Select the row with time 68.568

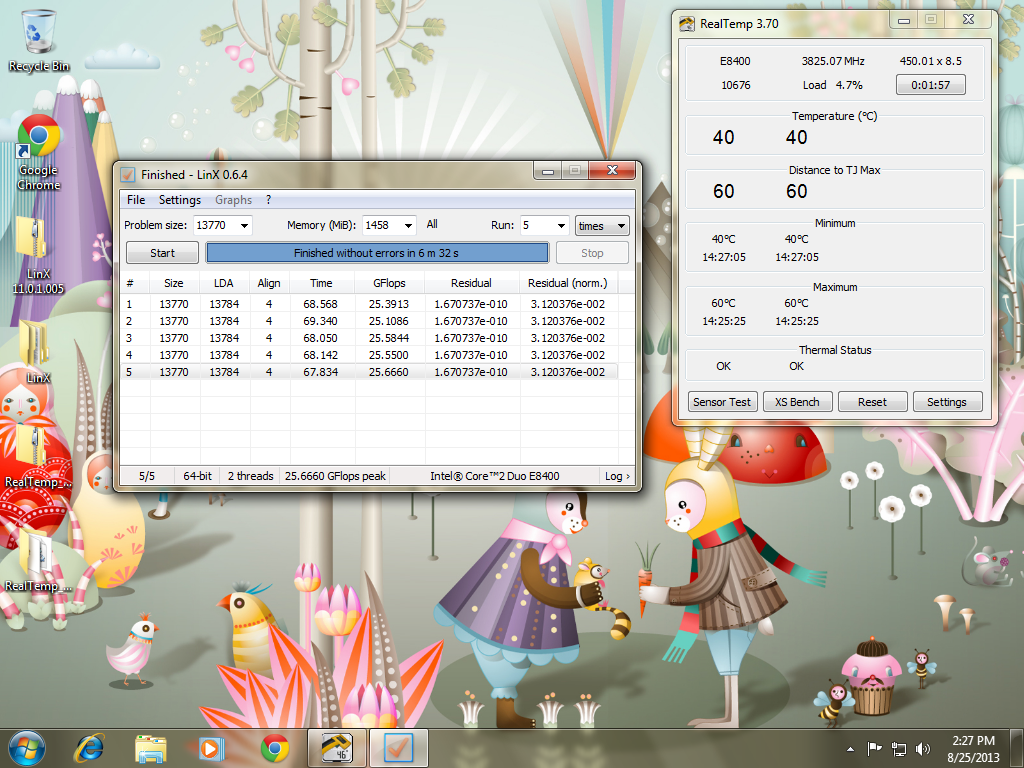click(x=369, y=304)
